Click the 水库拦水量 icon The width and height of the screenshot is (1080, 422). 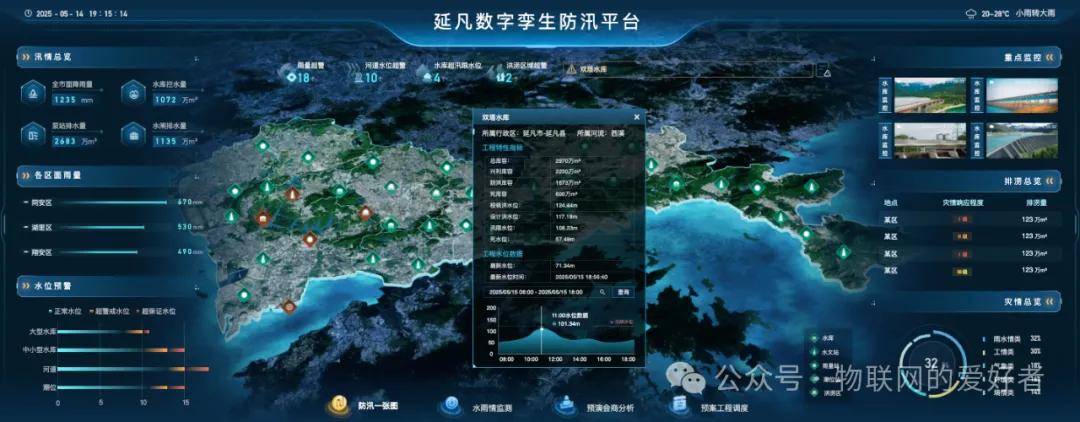(x=134, y=93)
